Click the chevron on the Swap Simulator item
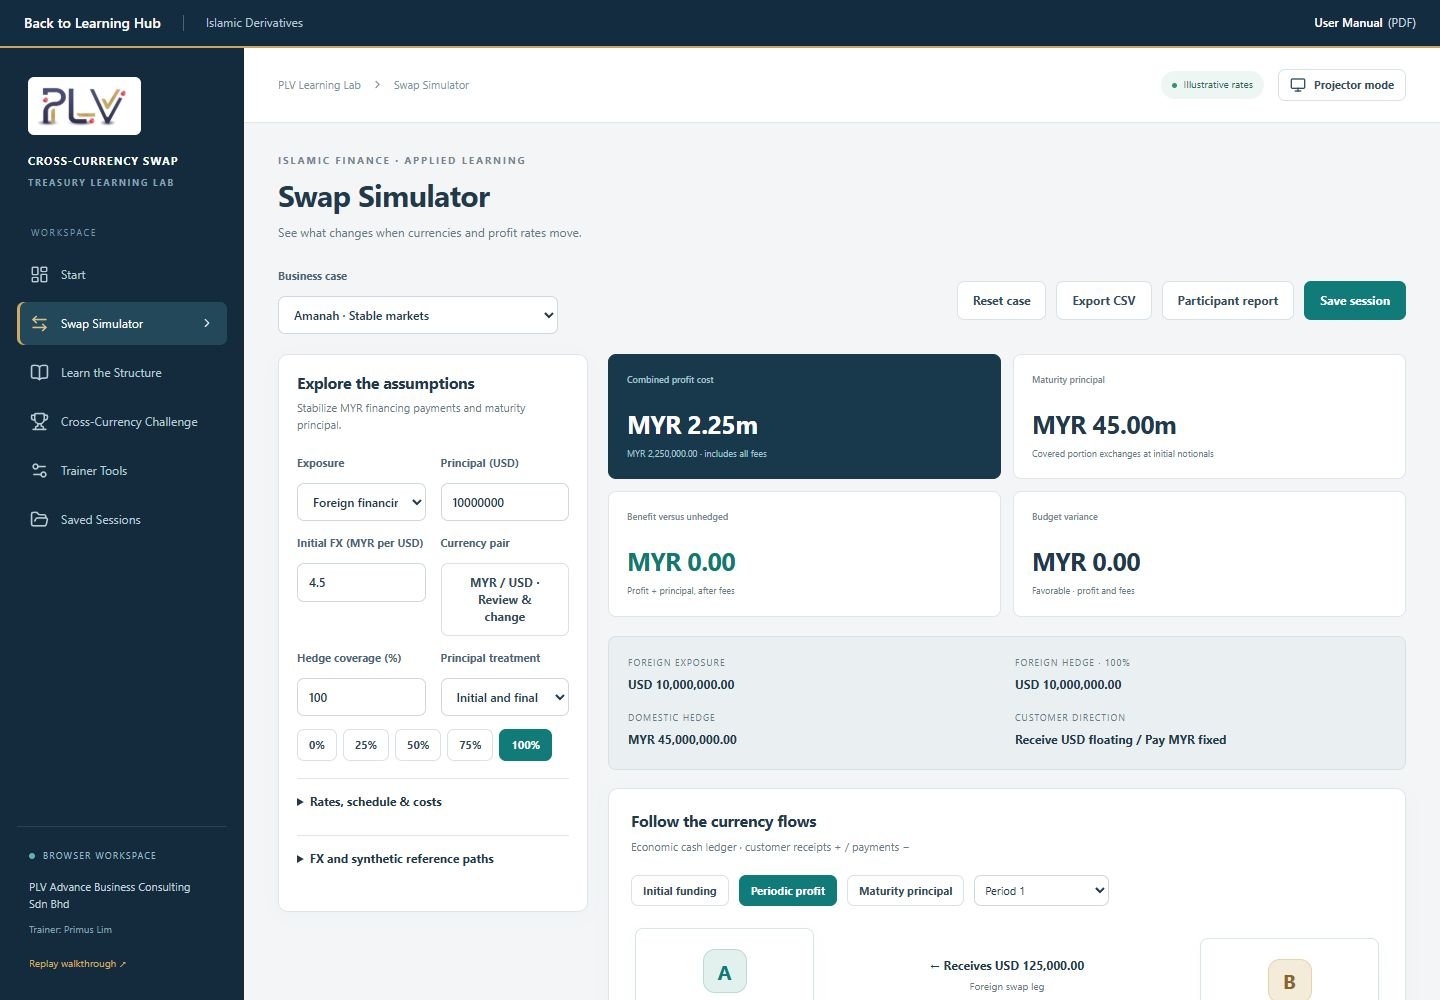Image resolution: width=1440 pixels, height=1000 pixels. tap(207, 323)
